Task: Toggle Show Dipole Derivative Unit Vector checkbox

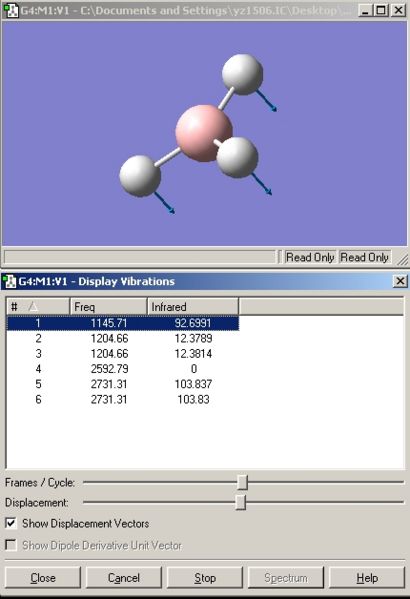Action: (x=11, y=545)
